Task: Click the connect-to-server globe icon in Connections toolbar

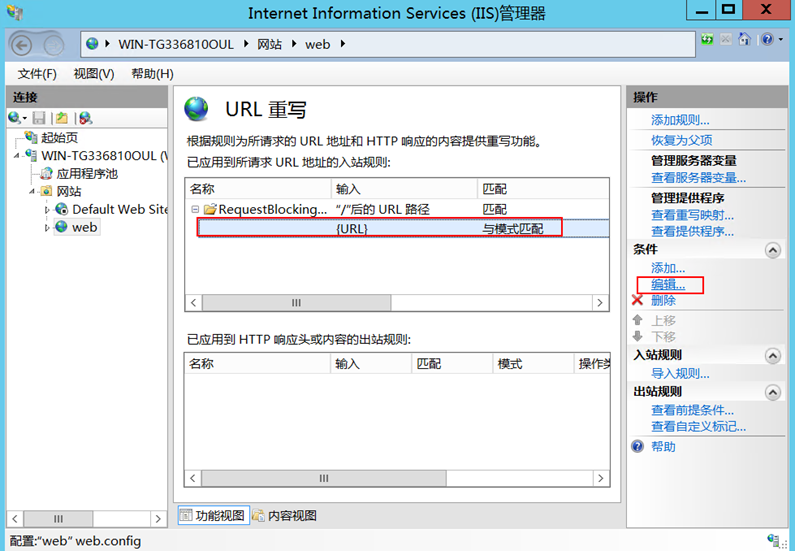Action: point(15,118)
